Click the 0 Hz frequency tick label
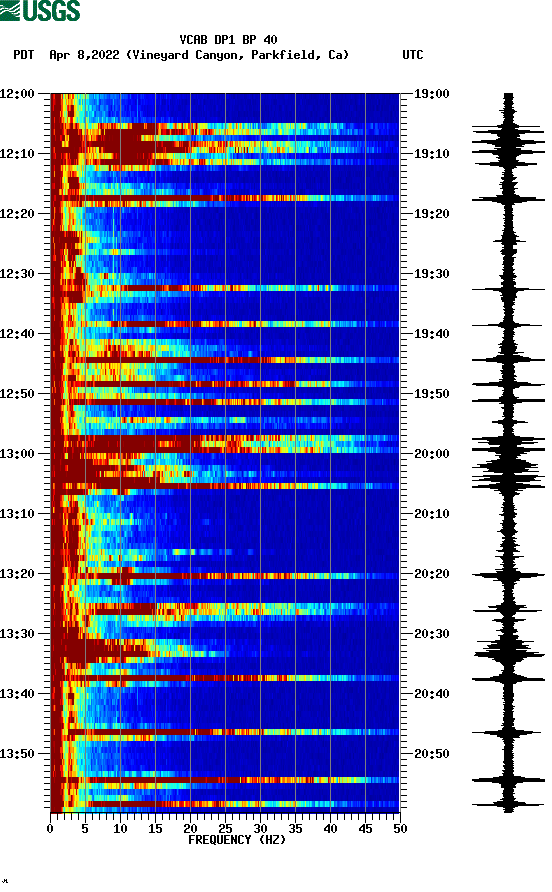The height and width of the screenshot is (892, 552). (50, 829)
